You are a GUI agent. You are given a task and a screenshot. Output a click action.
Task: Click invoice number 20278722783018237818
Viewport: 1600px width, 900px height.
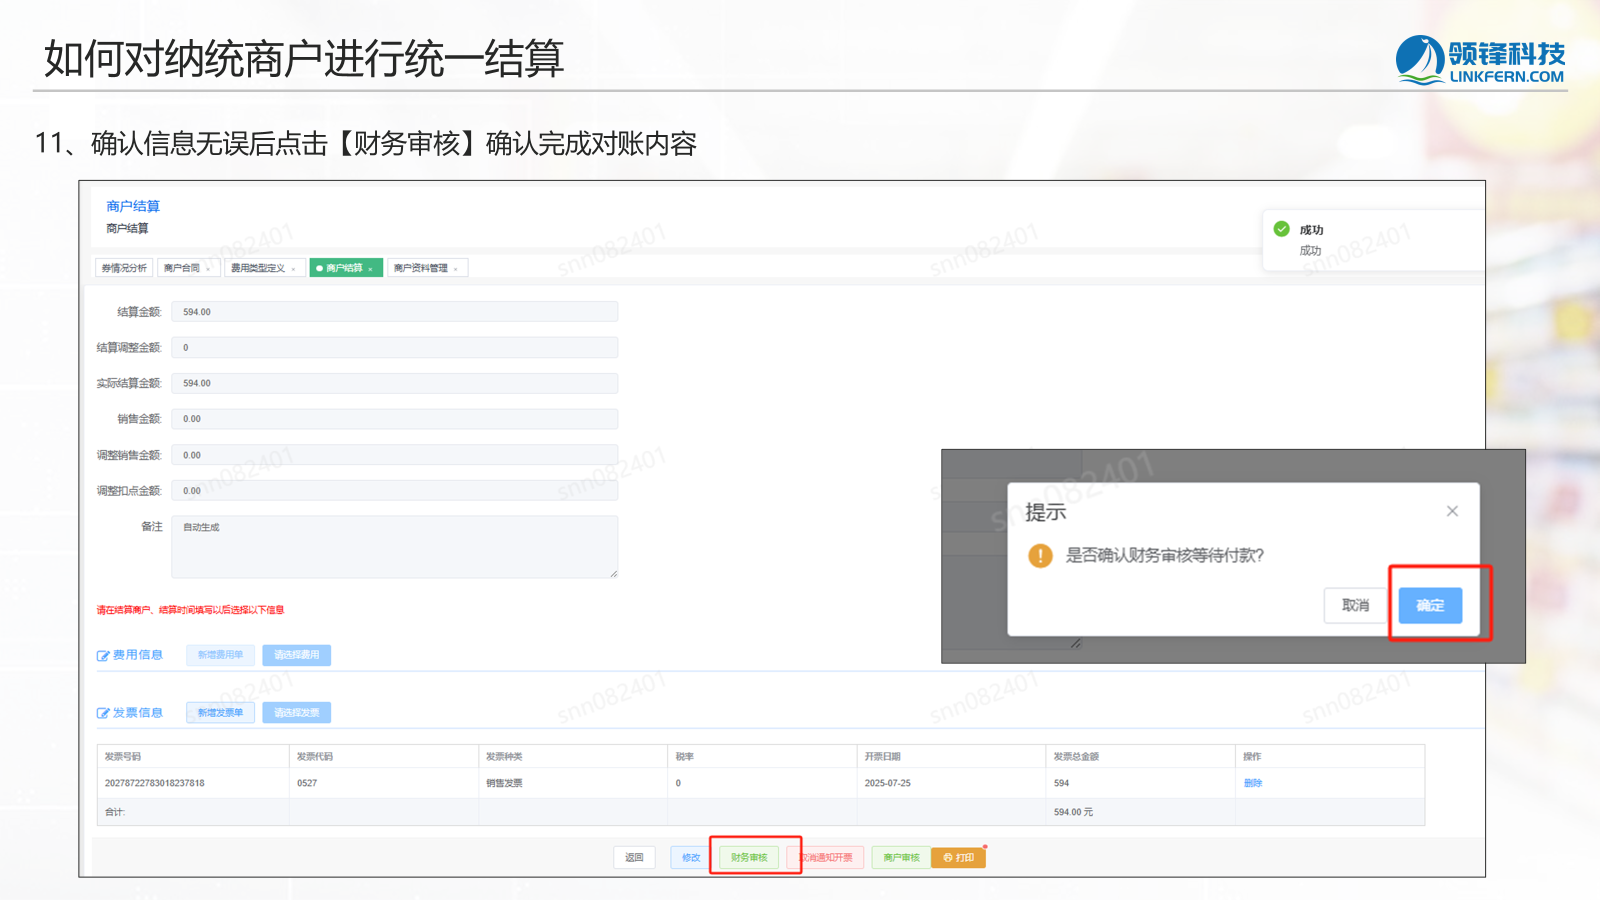click(x=155, y=783)
